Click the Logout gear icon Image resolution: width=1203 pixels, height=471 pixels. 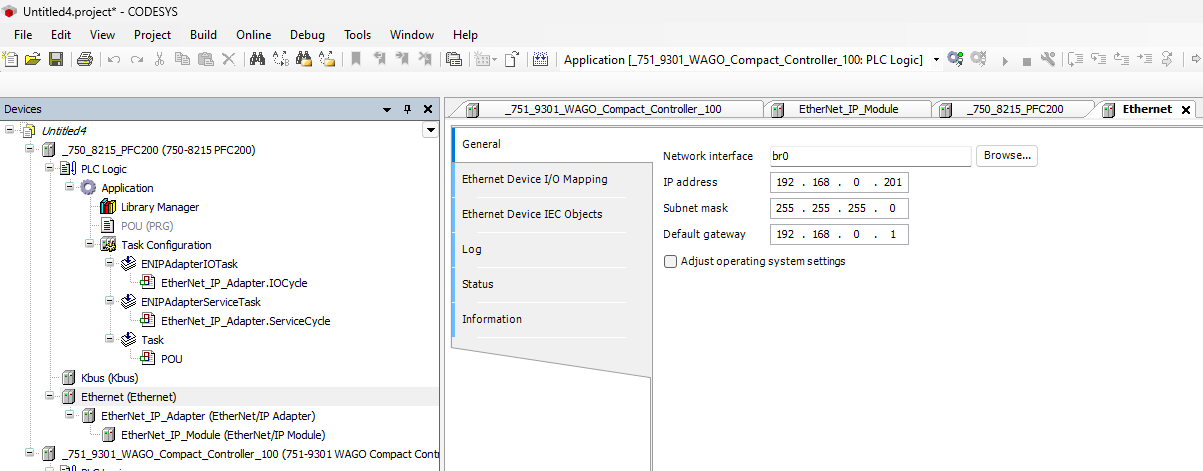click(979, 59)
